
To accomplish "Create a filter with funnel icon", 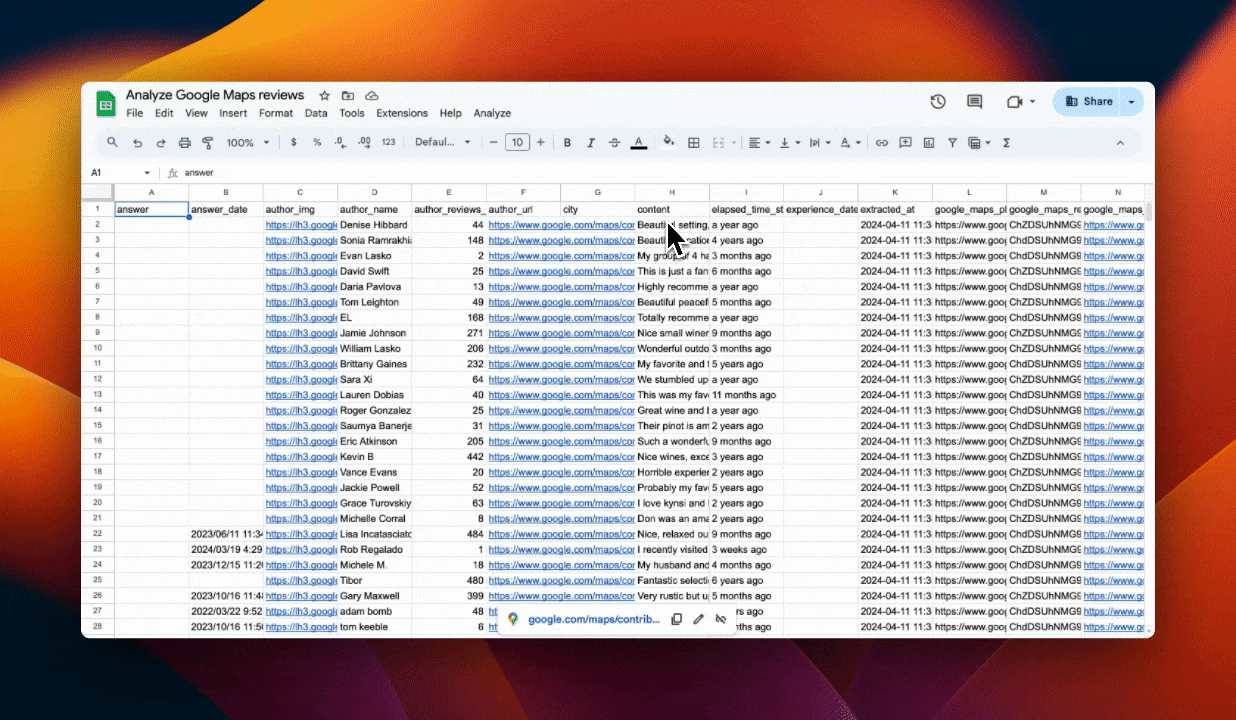I will [x=953, y=143].
